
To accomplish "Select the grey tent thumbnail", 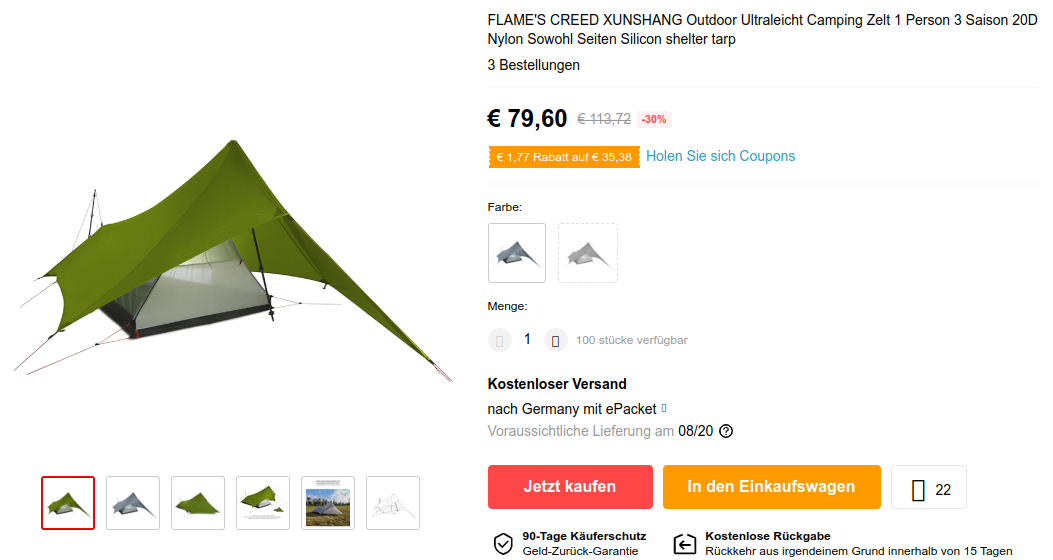I will click(x=133, y=503).
